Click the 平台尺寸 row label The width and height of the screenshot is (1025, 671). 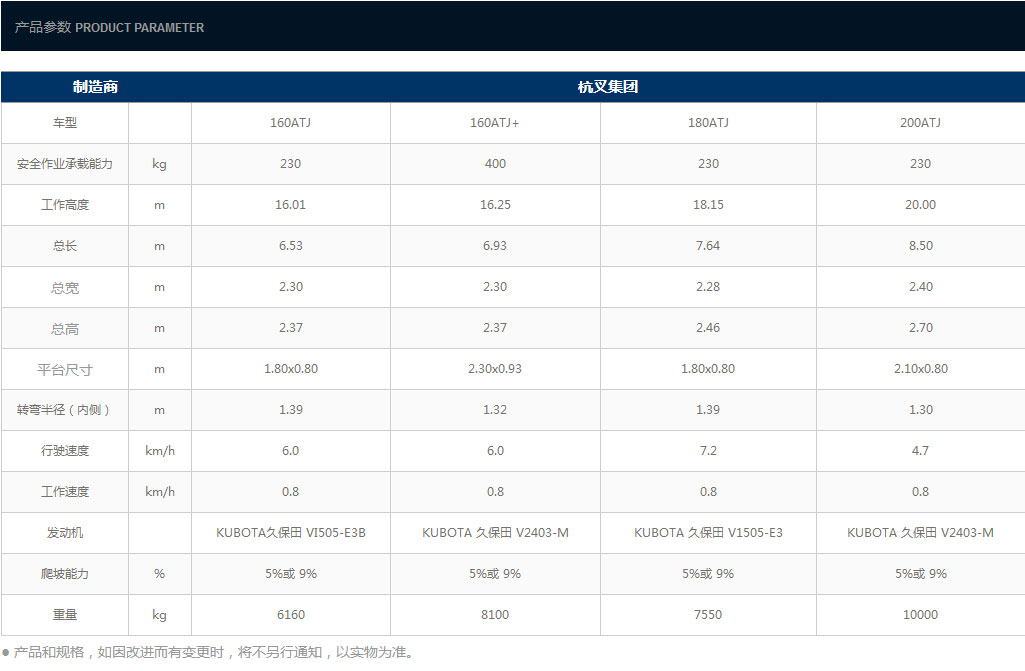(65, 369)
